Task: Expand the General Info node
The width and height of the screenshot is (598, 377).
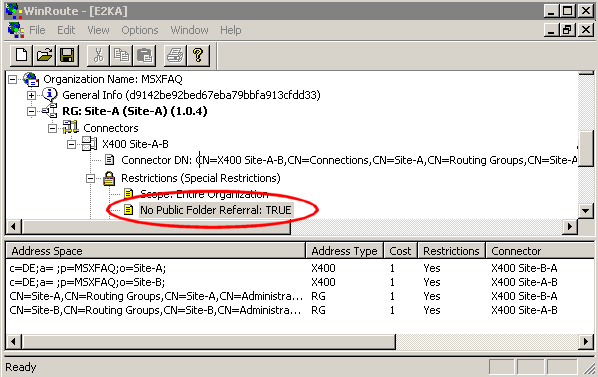Action: click(x=32, y=95)
